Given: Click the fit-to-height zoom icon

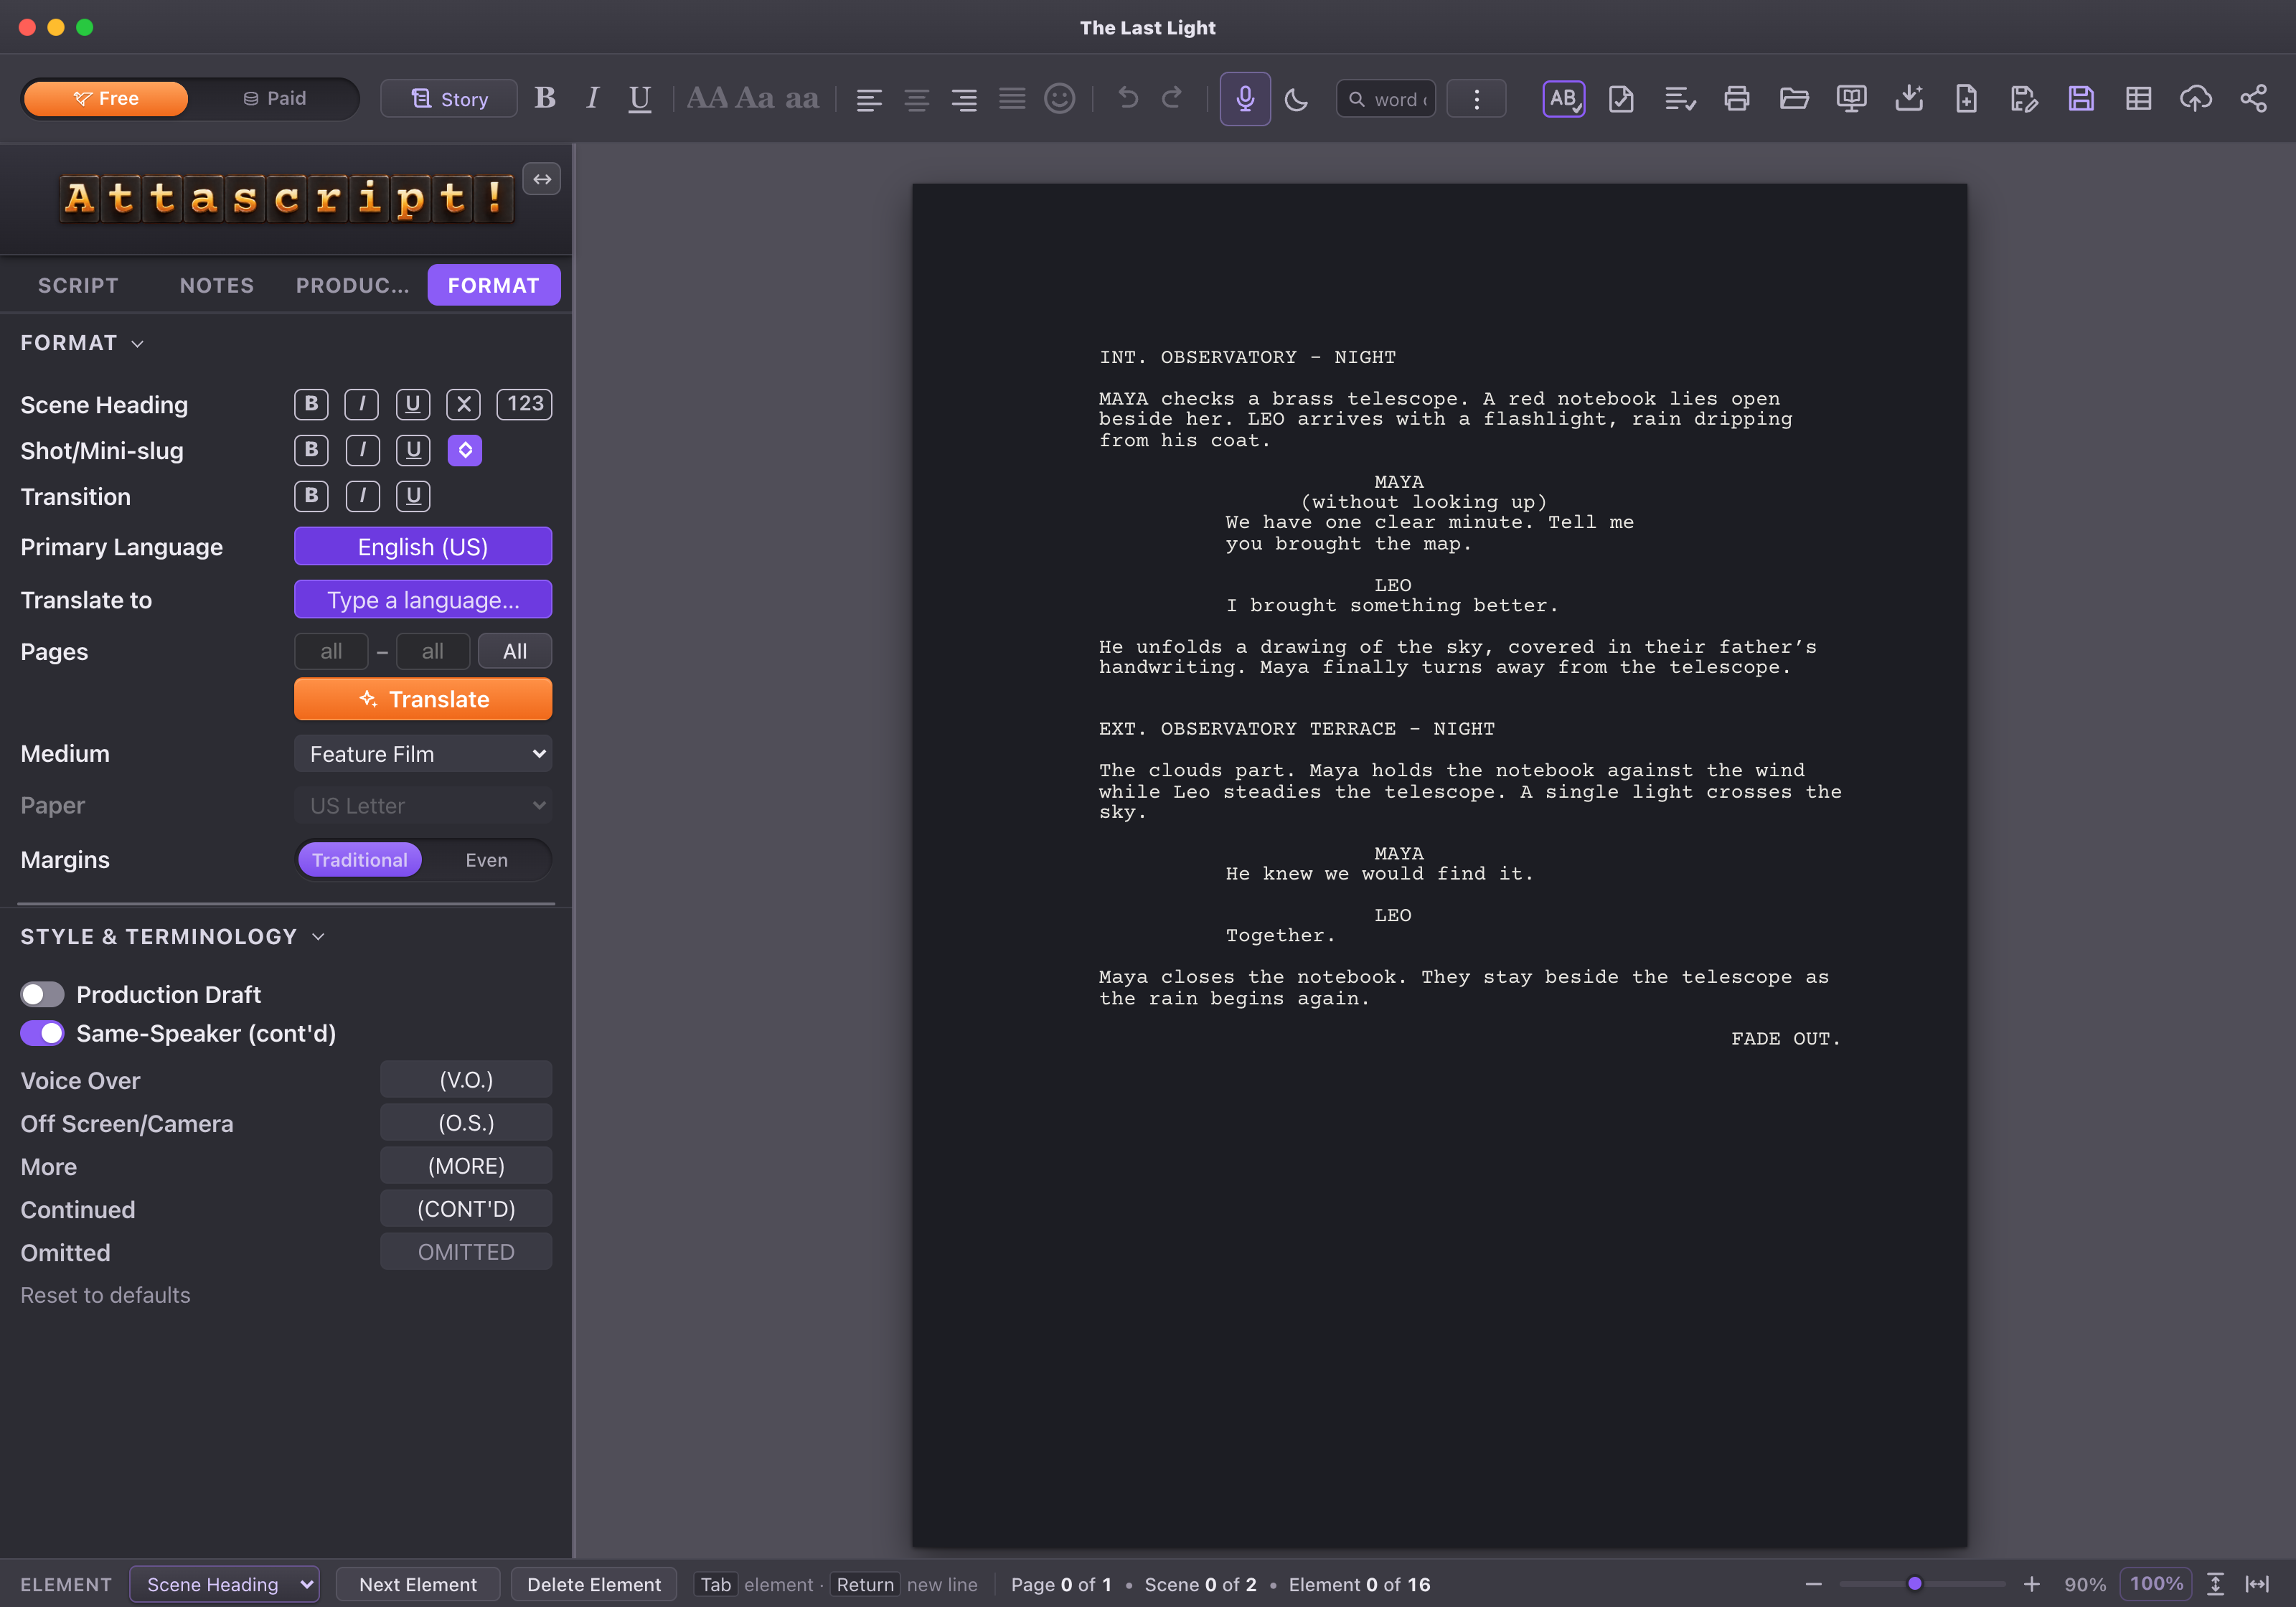Looking at the screenshot, I should (x=2215, y=1584).
